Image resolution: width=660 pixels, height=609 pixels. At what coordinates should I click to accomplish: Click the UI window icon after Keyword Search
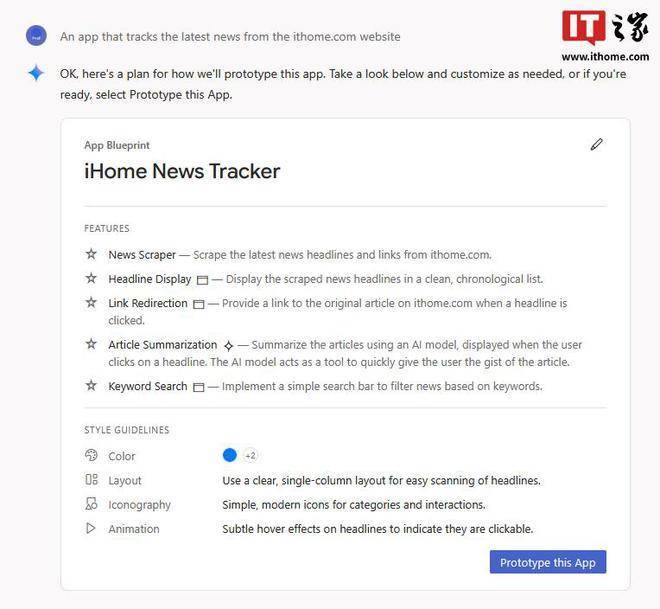click(x=198, y=387)
